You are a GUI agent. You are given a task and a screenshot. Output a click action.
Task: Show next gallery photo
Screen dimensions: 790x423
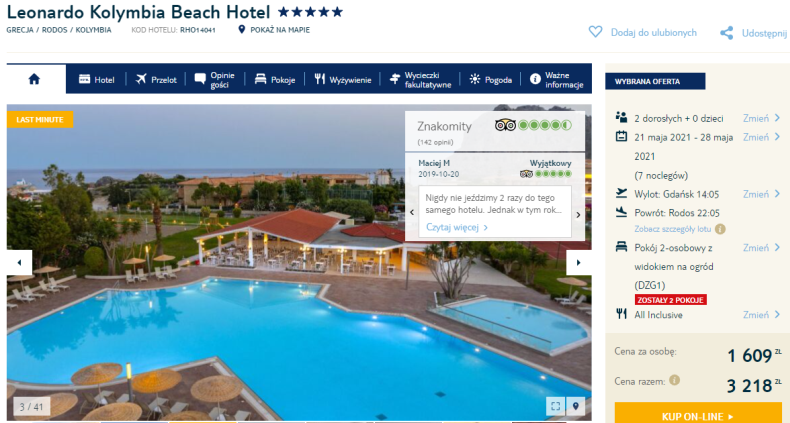click(578, 262)
